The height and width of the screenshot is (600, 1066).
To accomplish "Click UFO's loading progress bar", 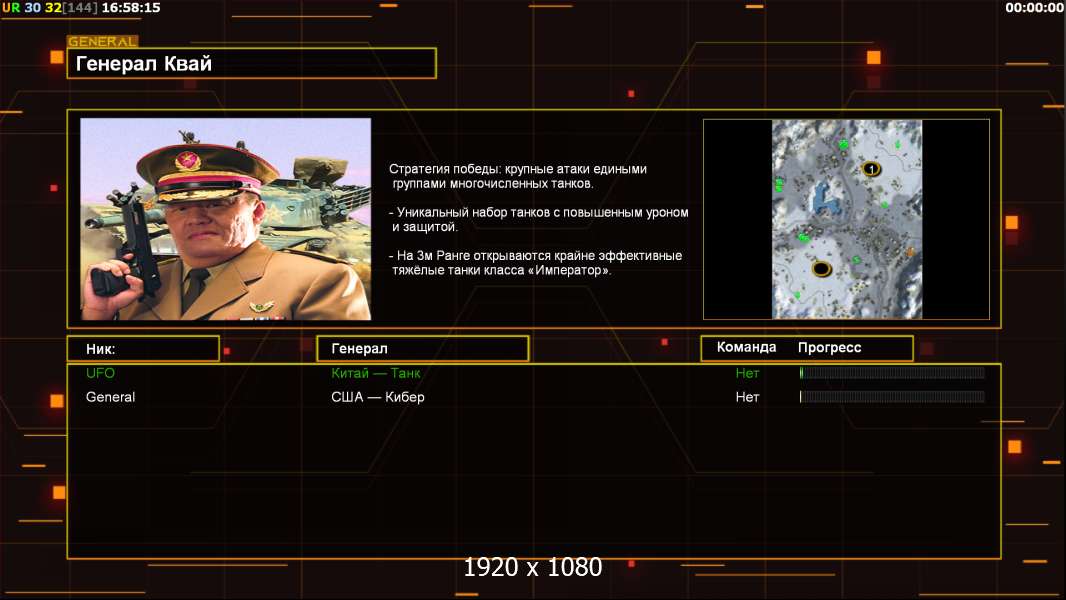I will click(892, 372).
